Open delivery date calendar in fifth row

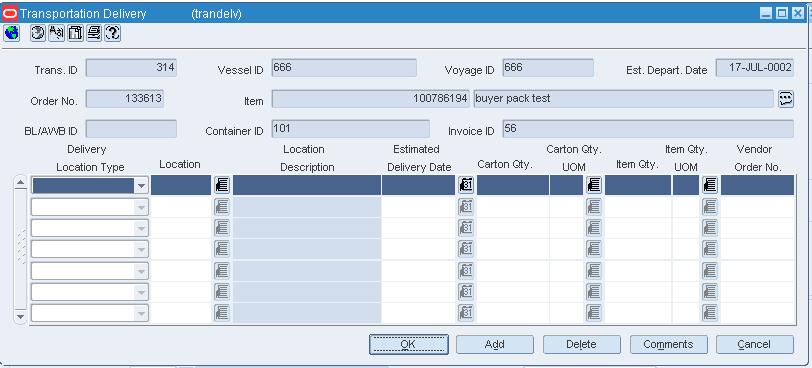pyautogui.click(x=466, y=270)
